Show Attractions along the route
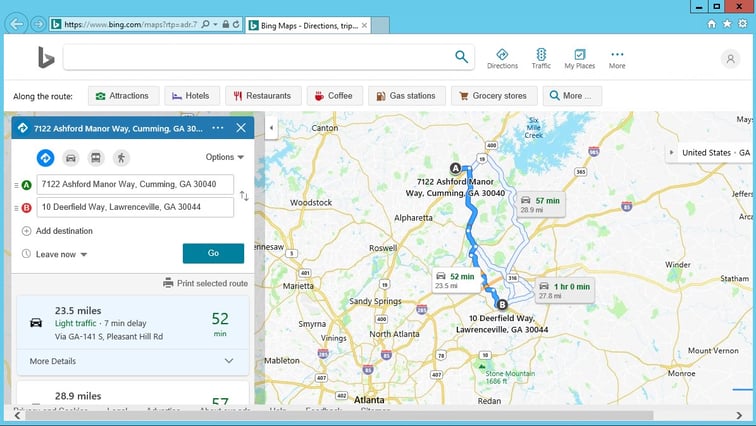This screenshot has height=426, width=756. (x=123, y=96)
